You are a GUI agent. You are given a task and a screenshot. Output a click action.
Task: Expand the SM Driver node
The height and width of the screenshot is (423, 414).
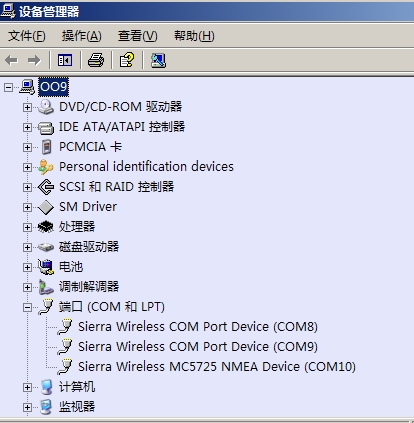click(x=27, y=207)
